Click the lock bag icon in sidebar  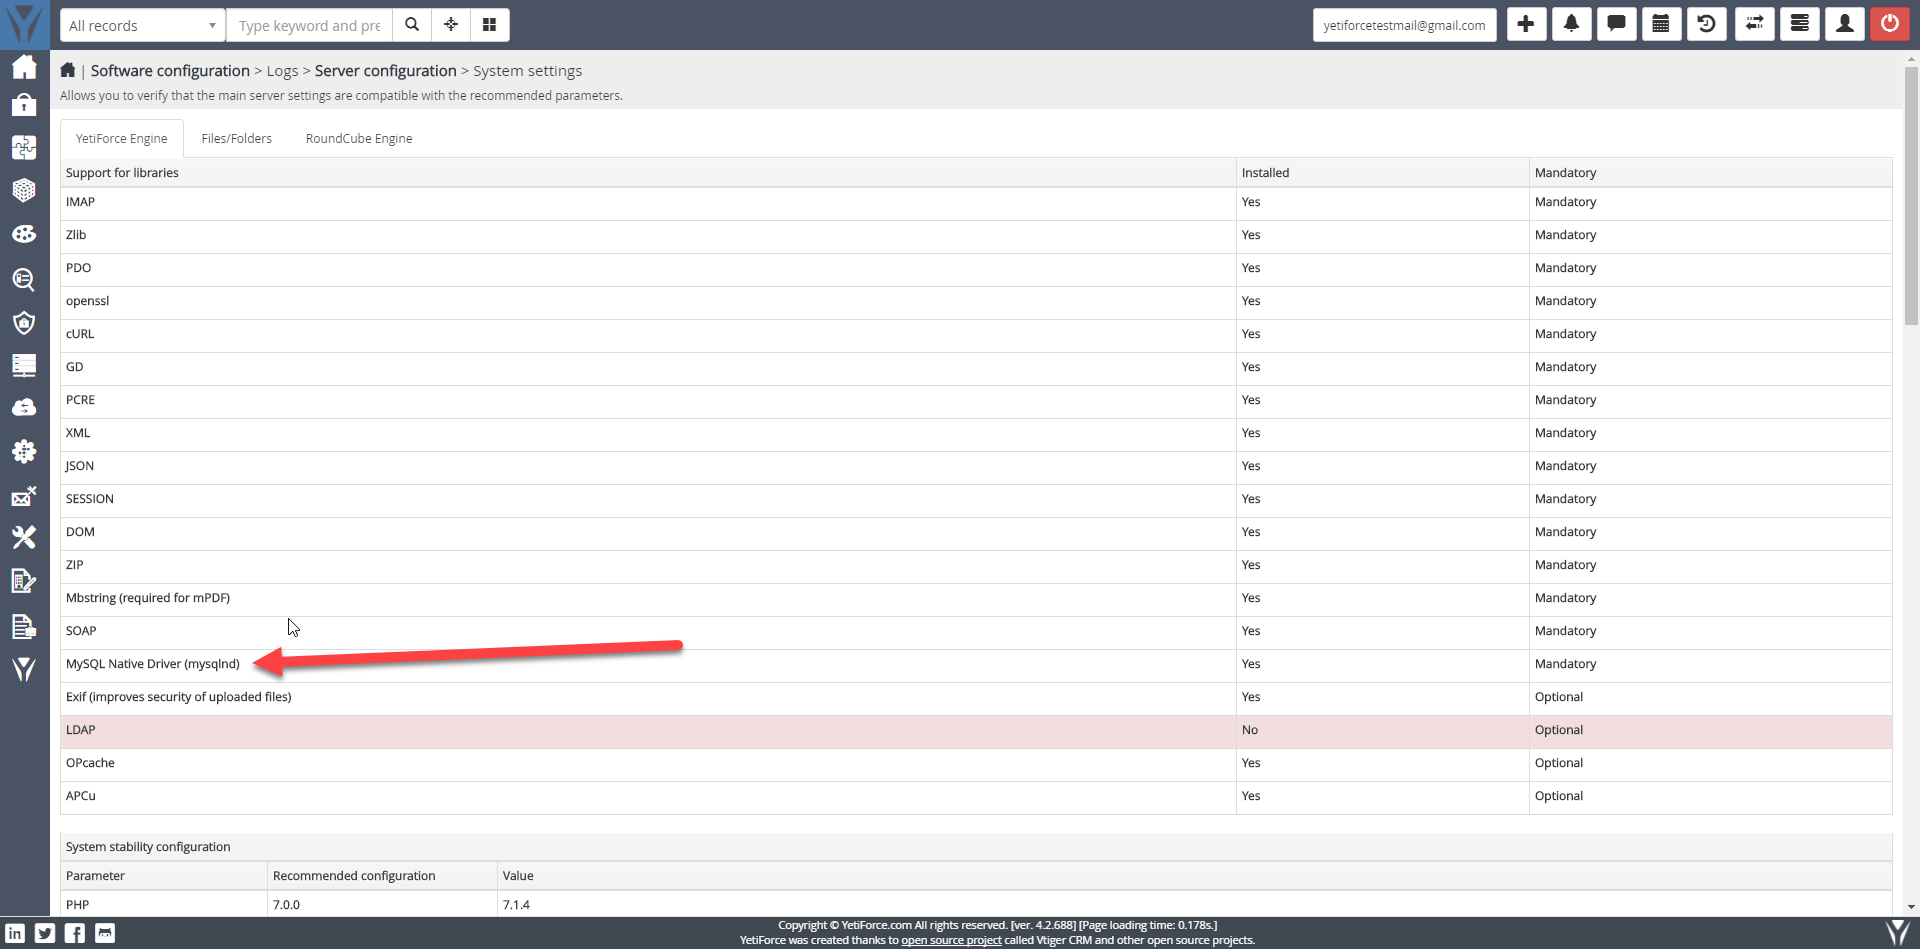[x=24, y=104]
